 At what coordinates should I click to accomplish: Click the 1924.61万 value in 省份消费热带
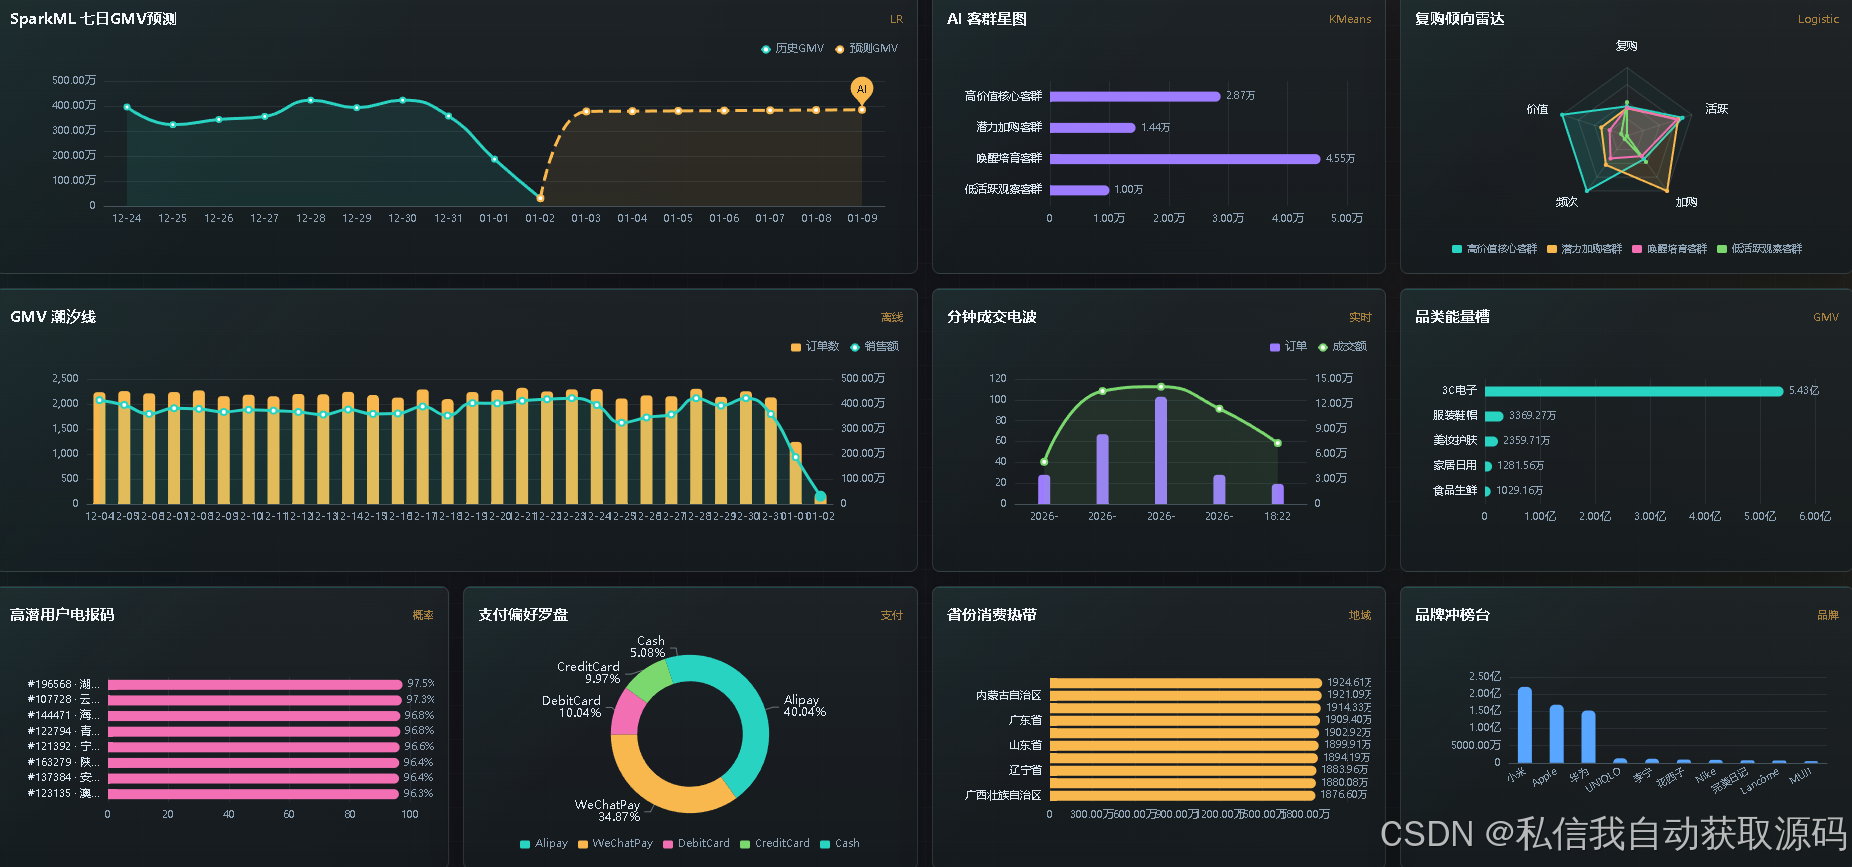(1349, 683)
